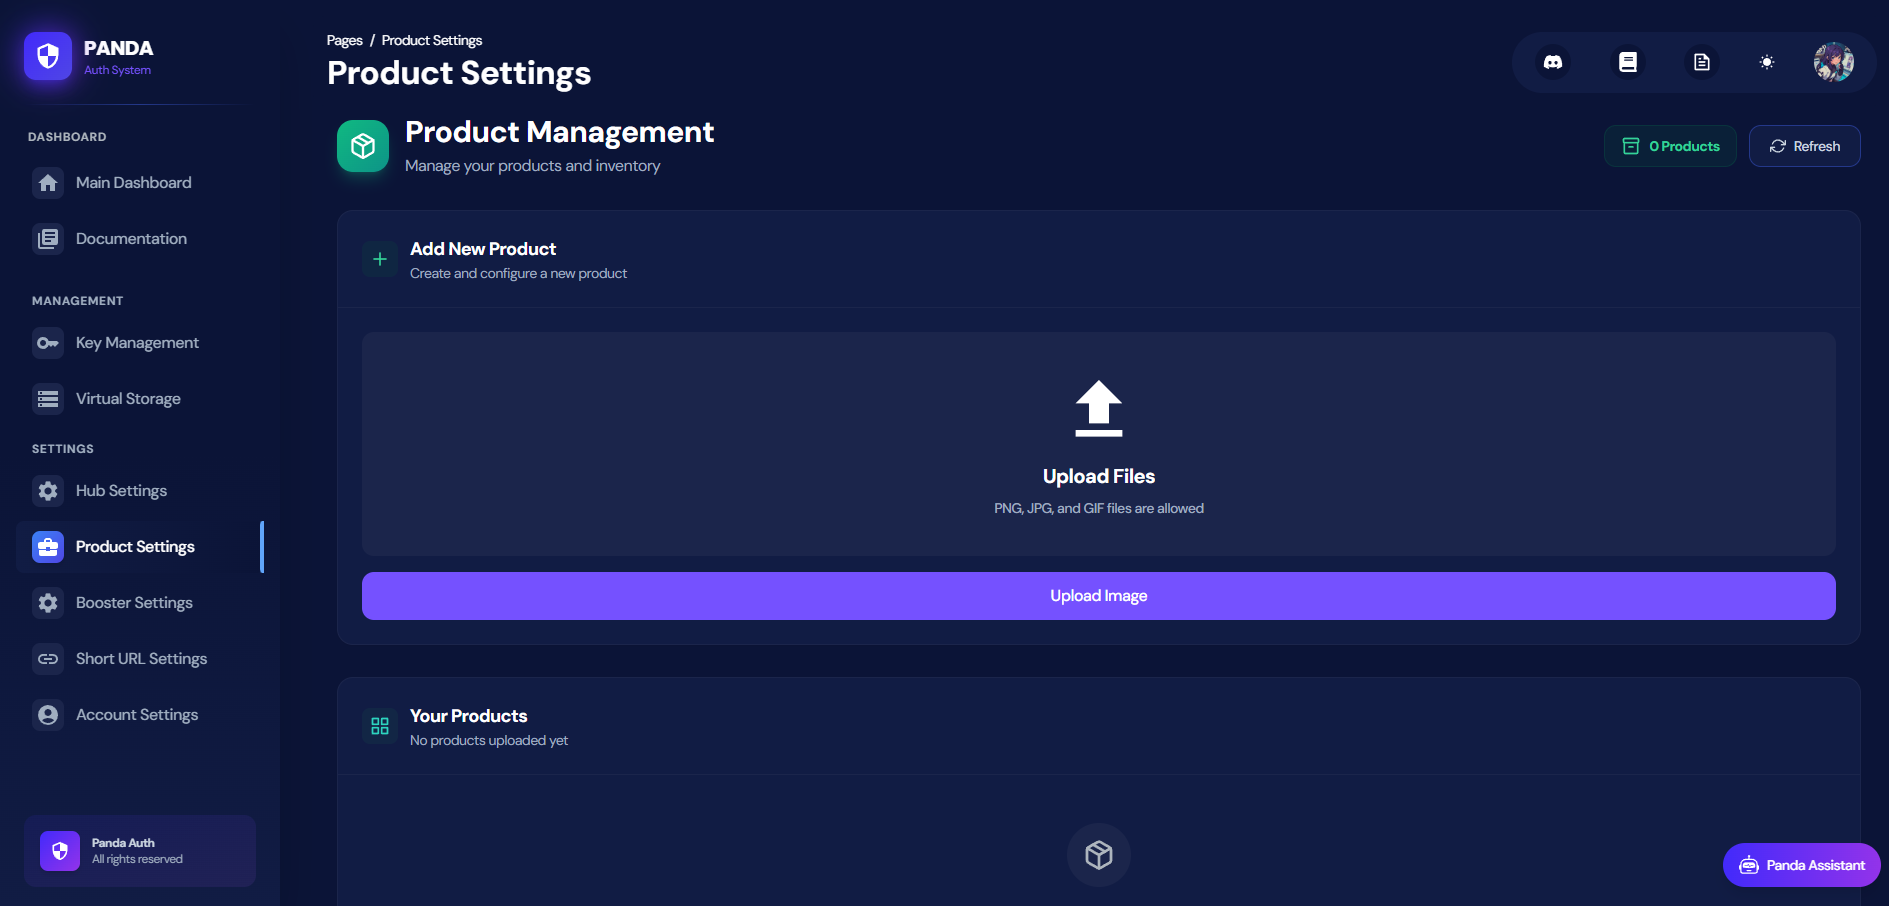Switch to Booster Settings
Image resolution: width=1889 pixels, height=906 pixels.
pyautogui.click(x=133, y=602)
